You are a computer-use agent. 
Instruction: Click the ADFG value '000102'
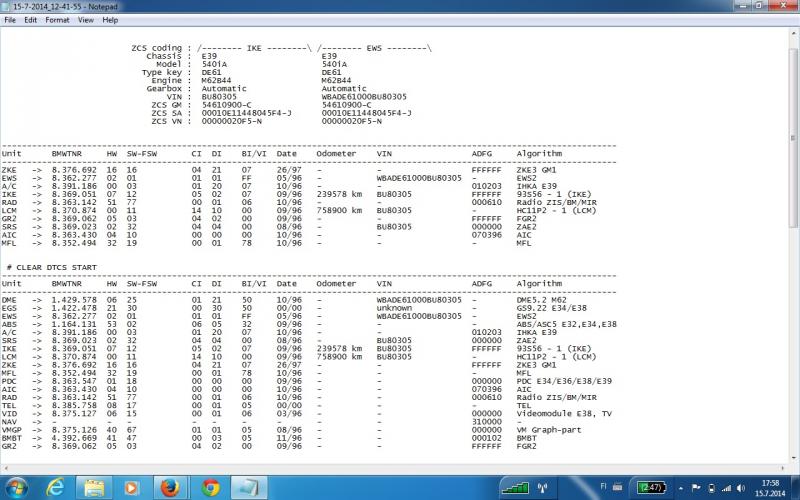click(486, 438)
